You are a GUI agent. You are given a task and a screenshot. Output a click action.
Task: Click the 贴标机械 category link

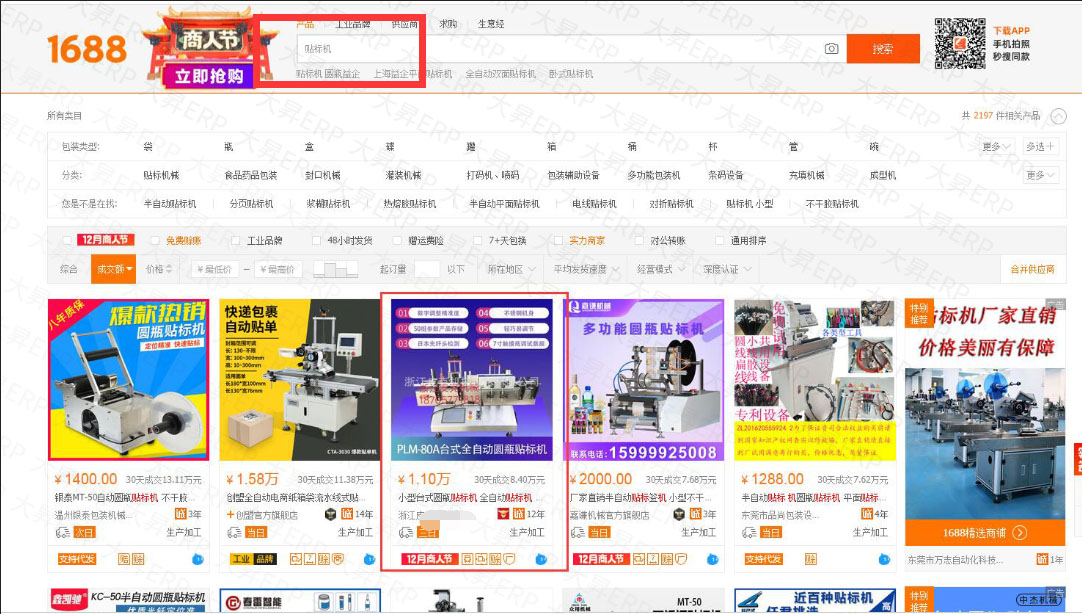tap(161, 175)
